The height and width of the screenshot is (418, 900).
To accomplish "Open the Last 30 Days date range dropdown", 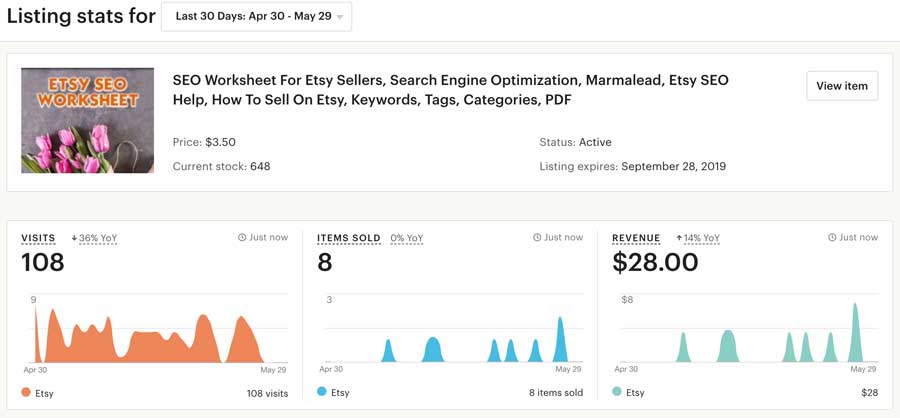I will pos(256,17).
